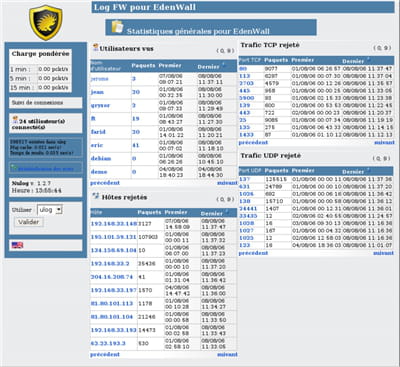The height and width of the screenshot is (367, 400).
Task: Open the ulog dropdown next to Utiliser
Action: pyautogui.click(x=50, y=210)
